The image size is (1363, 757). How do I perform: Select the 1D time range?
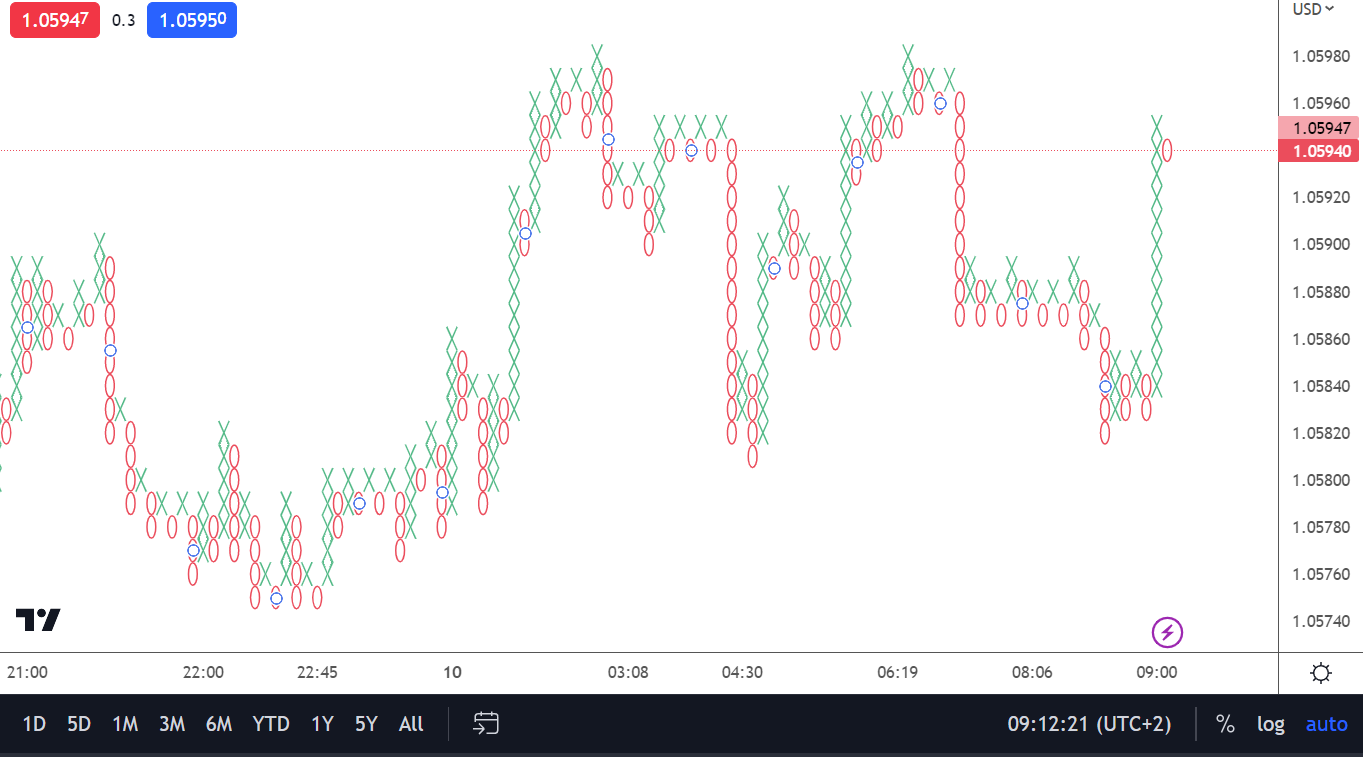[34, 724]
